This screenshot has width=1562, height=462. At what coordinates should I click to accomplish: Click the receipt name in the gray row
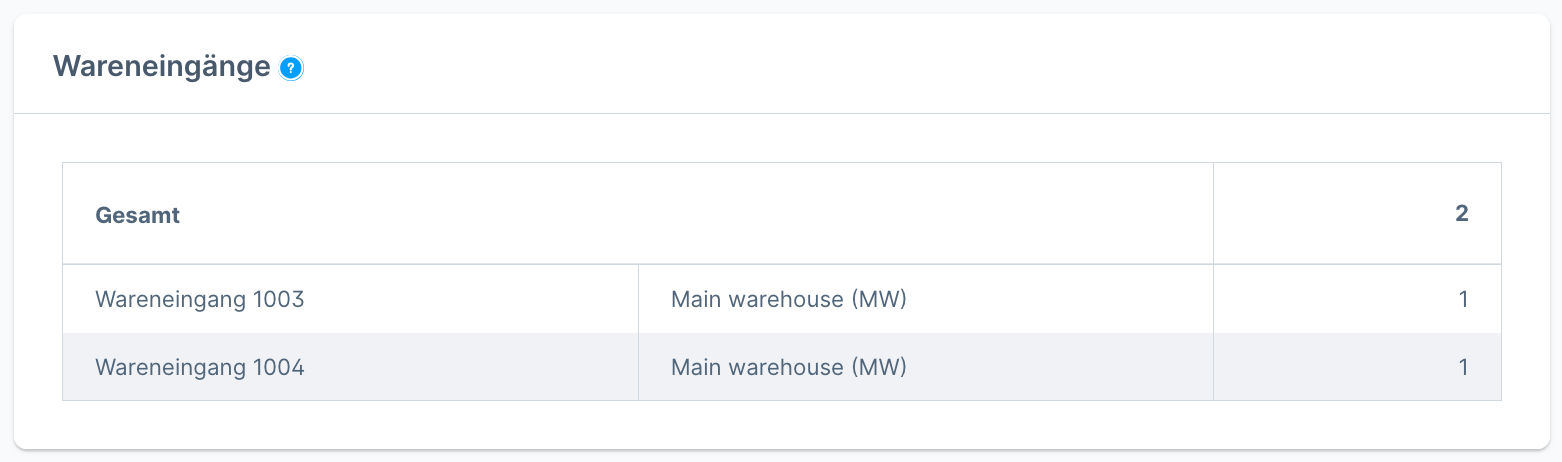[x=199, y=367]
